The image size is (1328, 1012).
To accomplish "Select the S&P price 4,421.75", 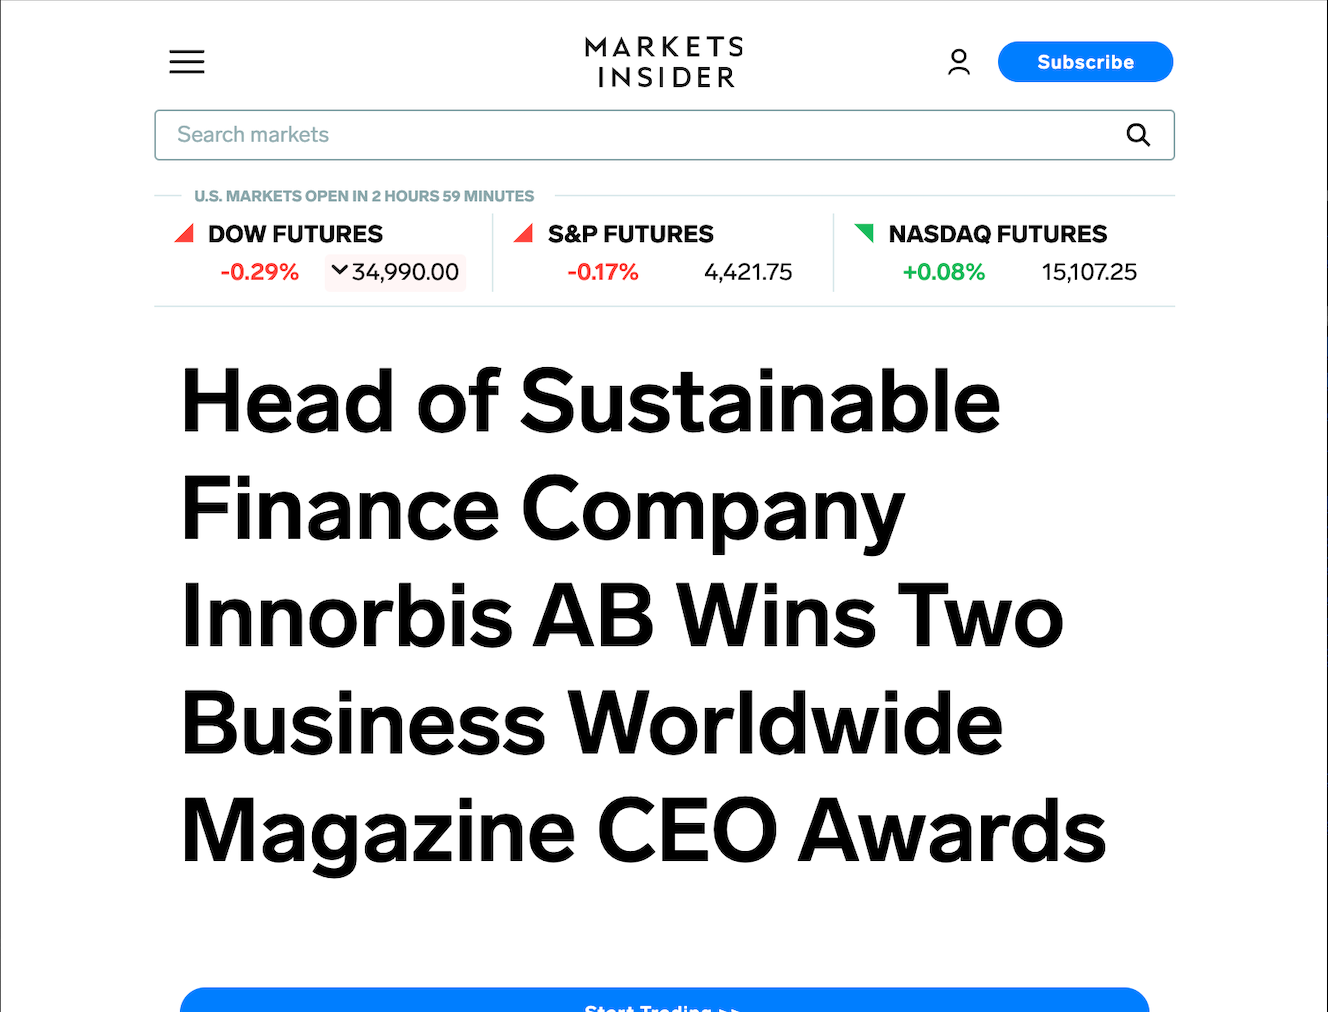I will click(748, 272).
